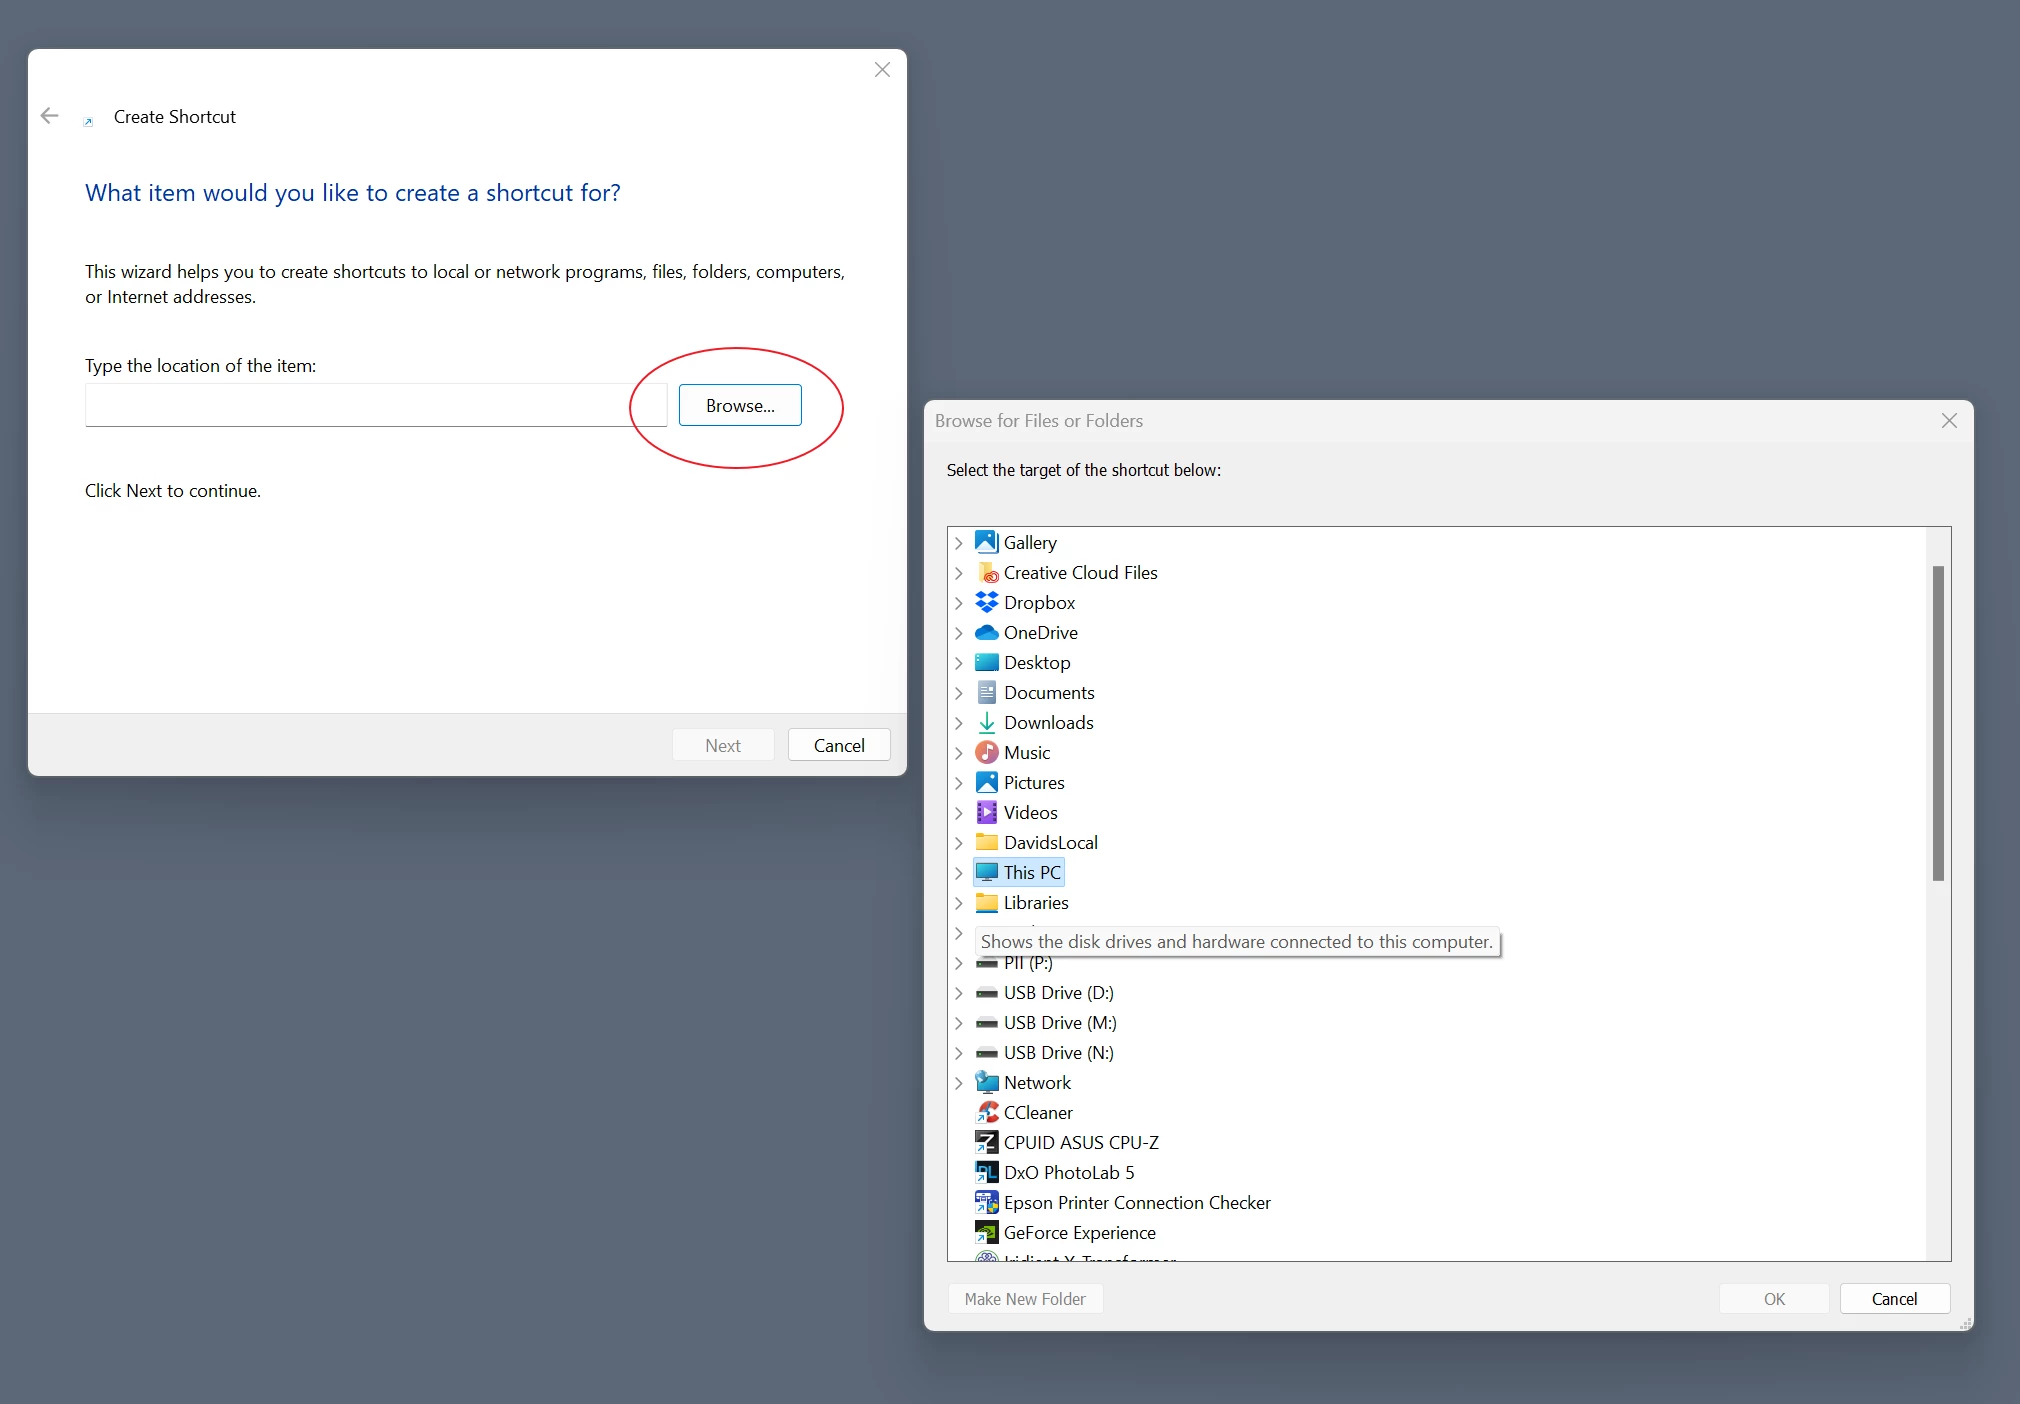Click Cancel in Browse for Files dialog
Viewport: 2020px width, 1404px height.
point(1894,1298)
